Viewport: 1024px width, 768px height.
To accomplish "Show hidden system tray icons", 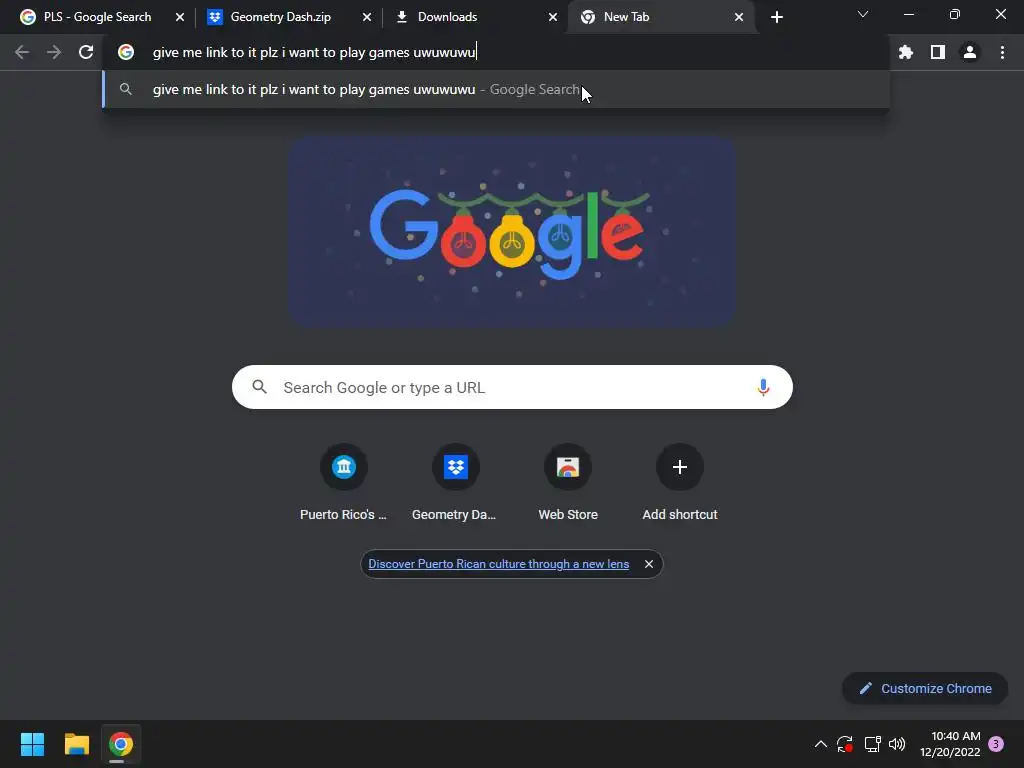I will pos(821,744).
